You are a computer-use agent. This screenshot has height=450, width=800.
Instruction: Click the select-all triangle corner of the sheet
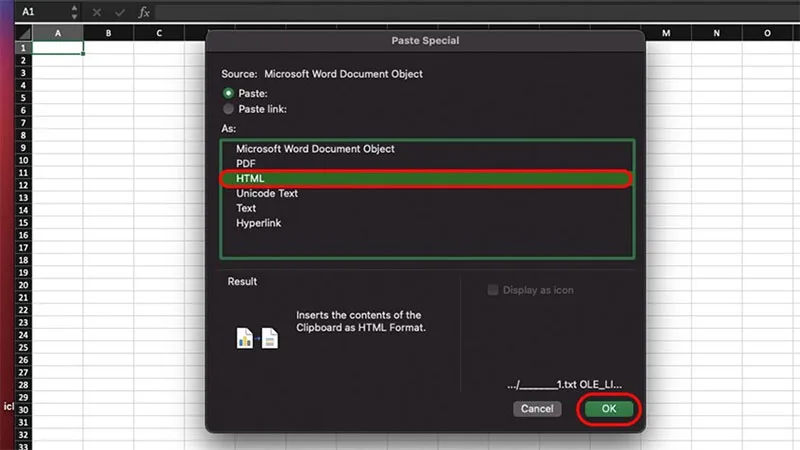tap(24, 33)
